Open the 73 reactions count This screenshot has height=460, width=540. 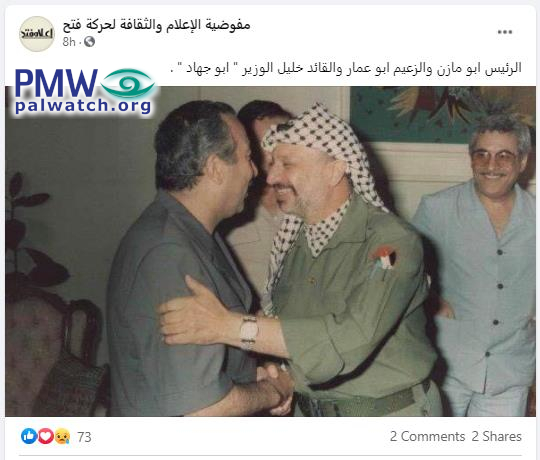[x=84, y=437]
